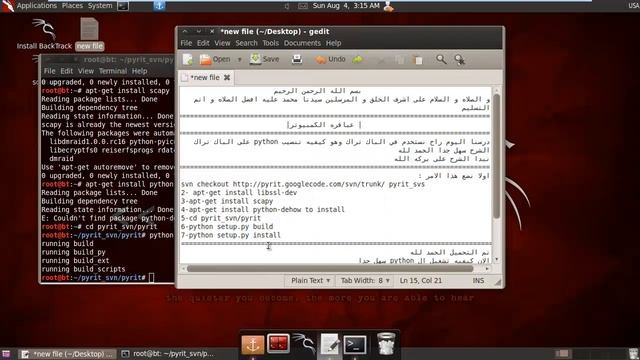
Task: Click the gedit horizontal scrollbar thumb
Action: pos(330,269)
